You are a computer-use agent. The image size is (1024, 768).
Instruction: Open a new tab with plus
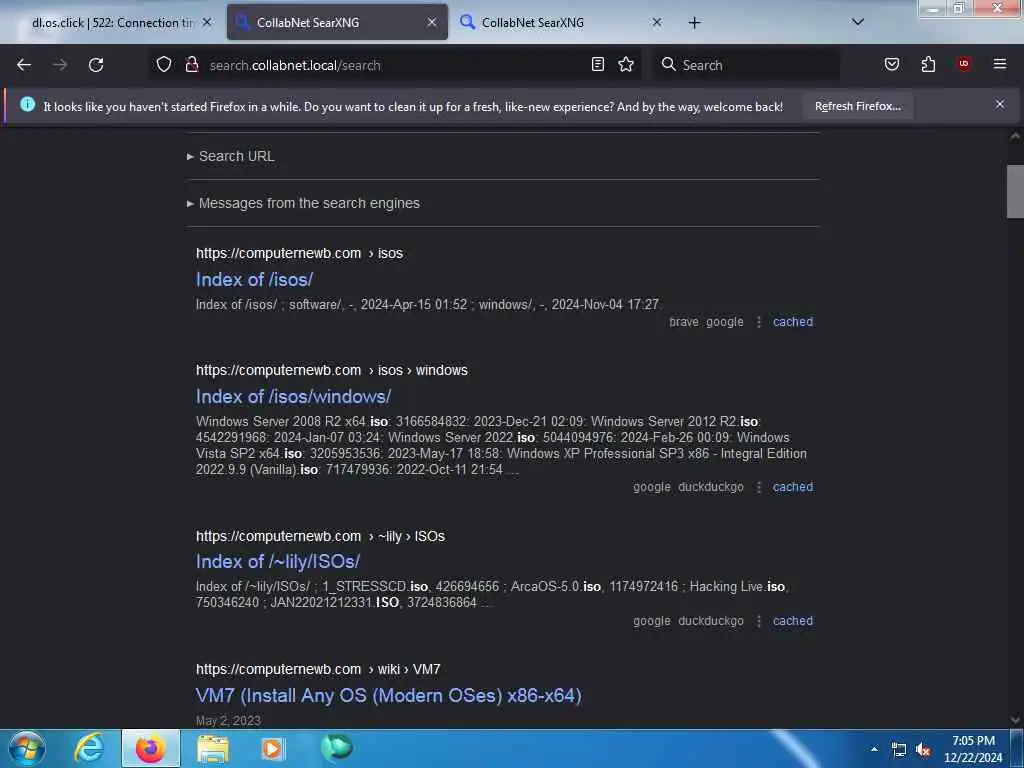(x=694, y=23)
